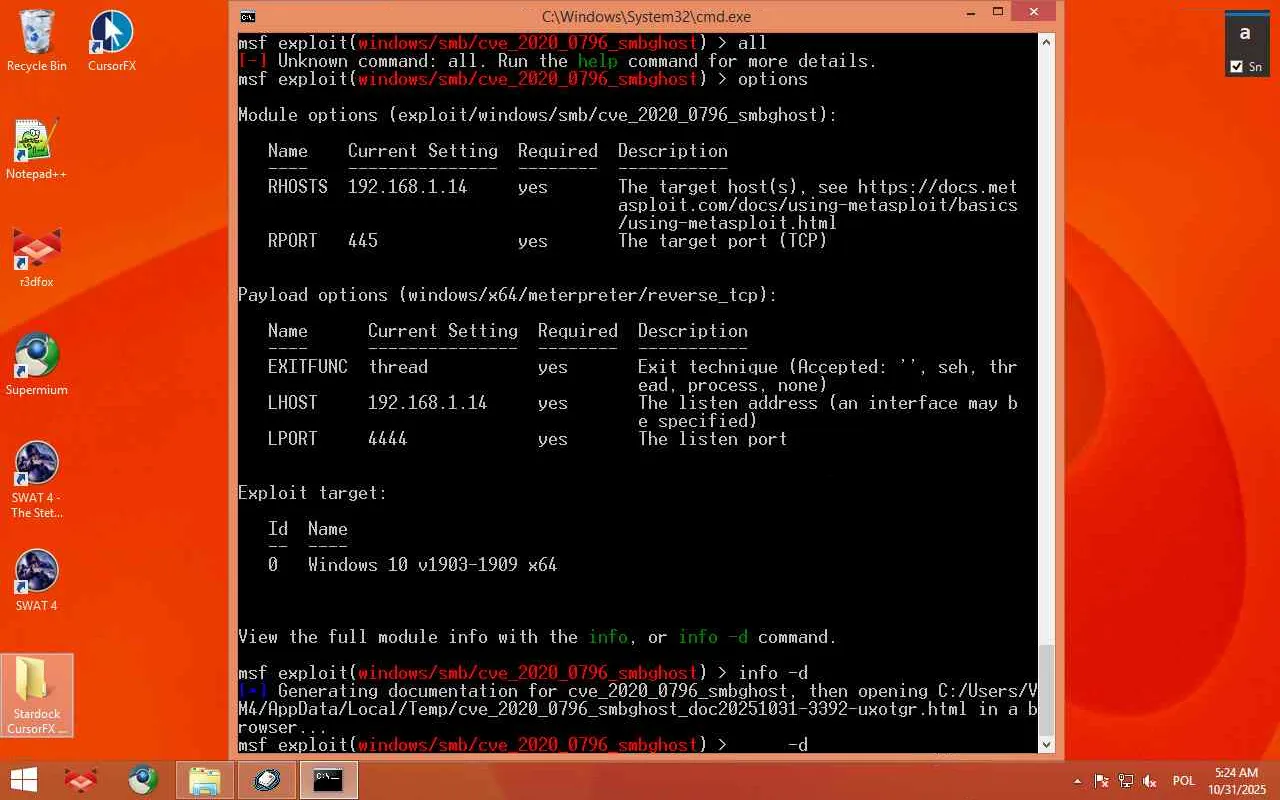
Task: Click the console vertical scrollbar thumb
Action: [1047, 690]
